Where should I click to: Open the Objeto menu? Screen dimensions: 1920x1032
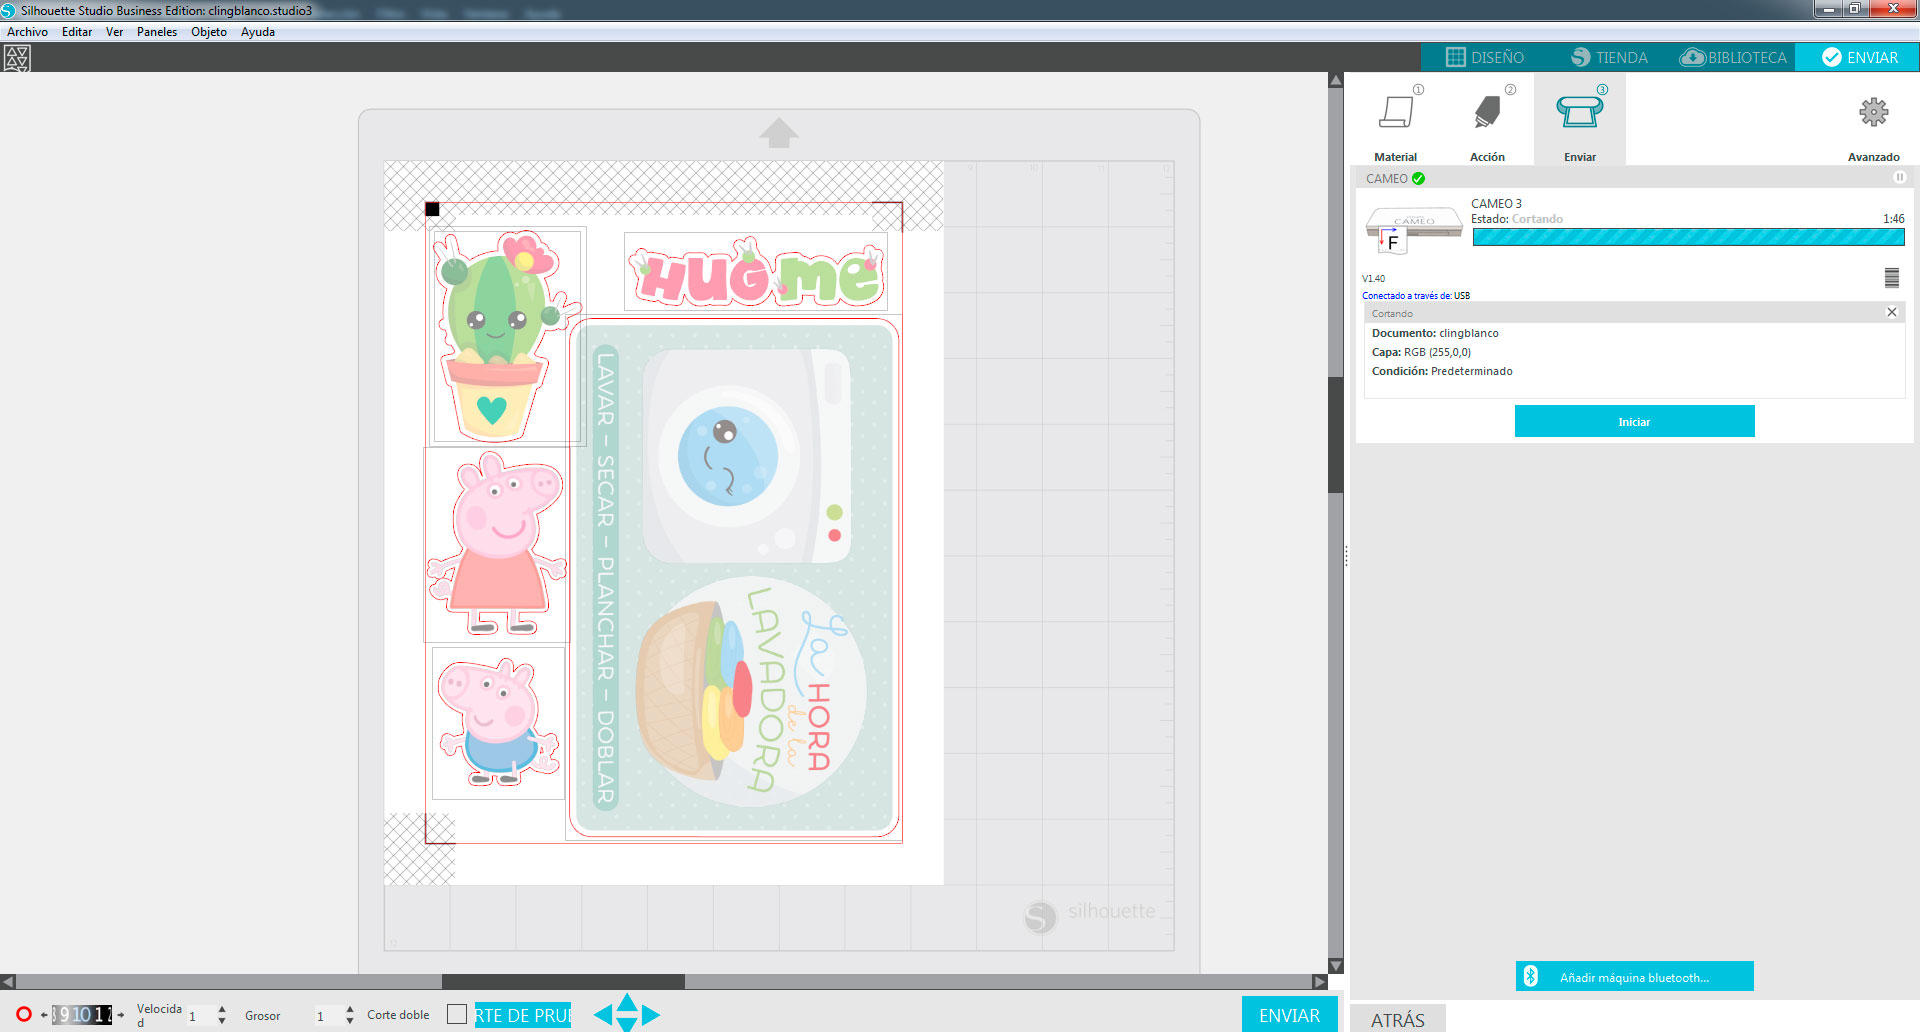pos(209,32)
